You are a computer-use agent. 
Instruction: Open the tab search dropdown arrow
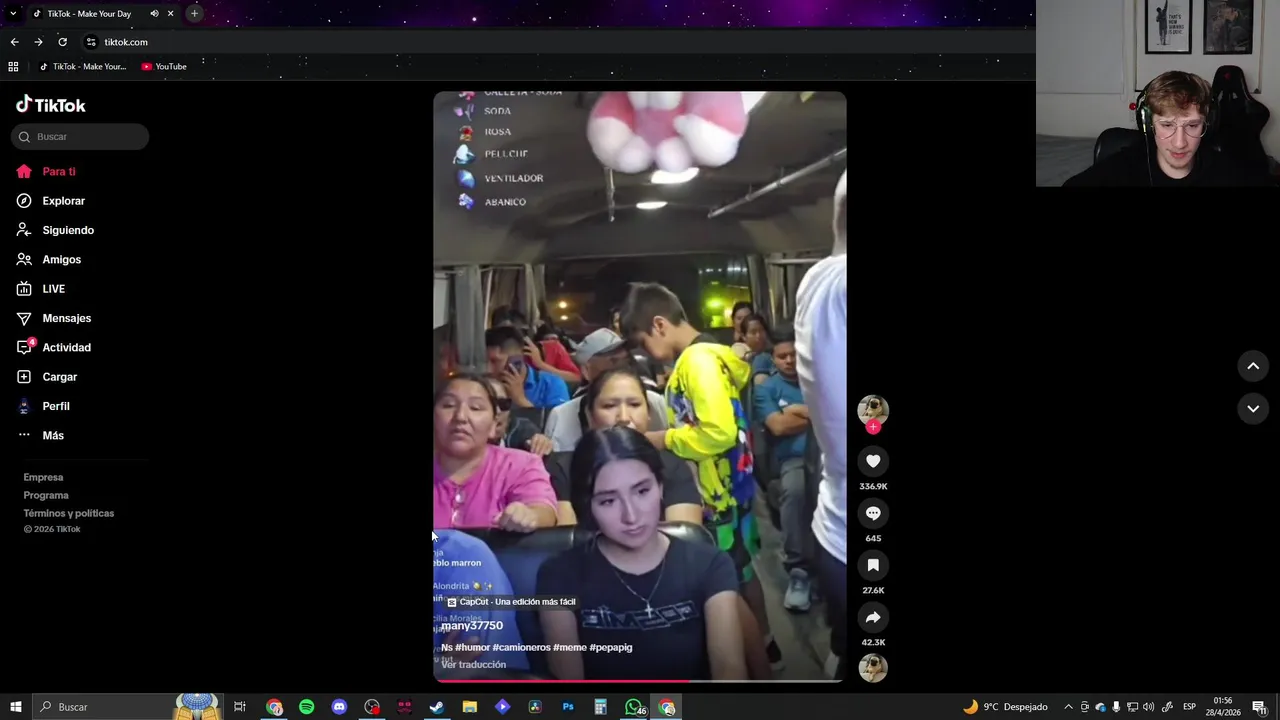pyautogui.click(x=13, y=14)
